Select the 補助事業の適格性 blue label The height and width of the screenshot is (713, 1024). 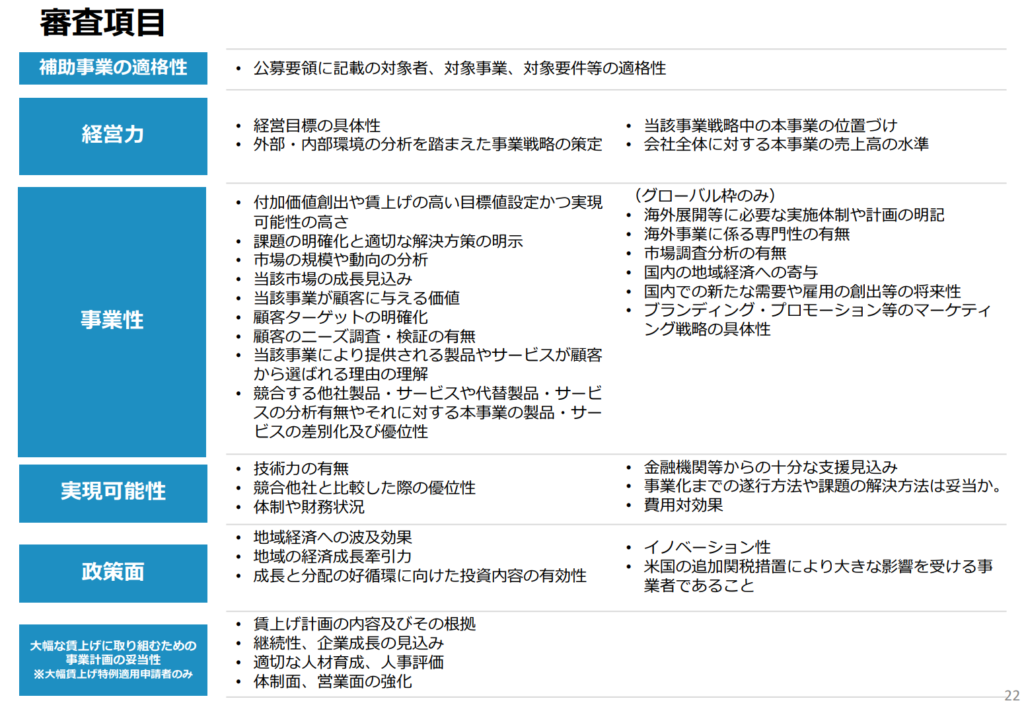(113, 68)
